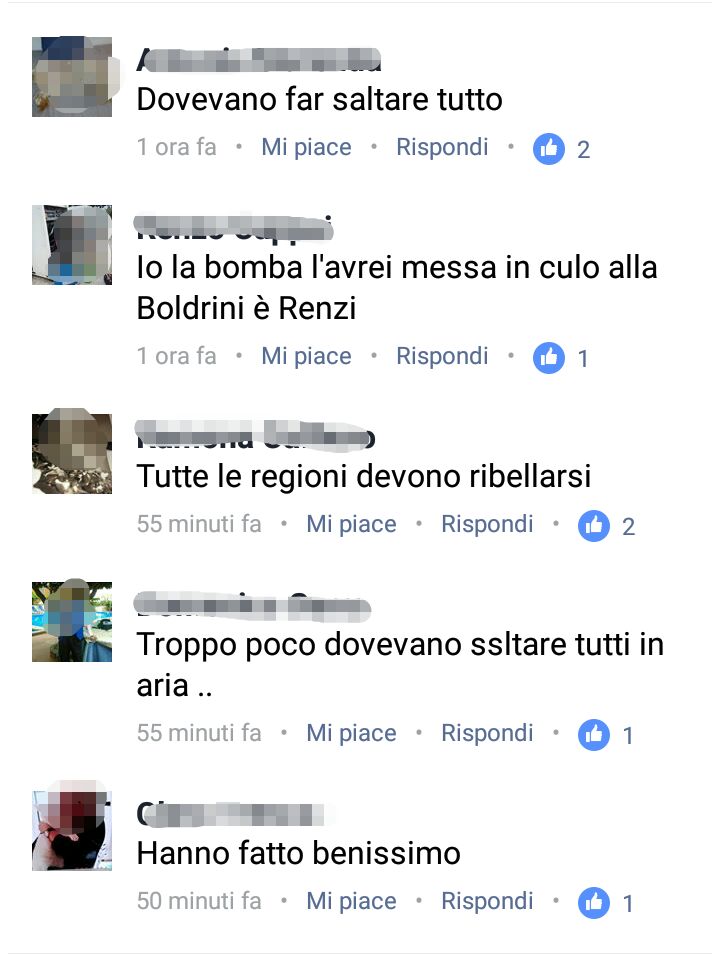Click 'Rispondi' under 'Dovevano far saltare tutto'
This screenshot has width=720, height=955.
pos(442,147)
